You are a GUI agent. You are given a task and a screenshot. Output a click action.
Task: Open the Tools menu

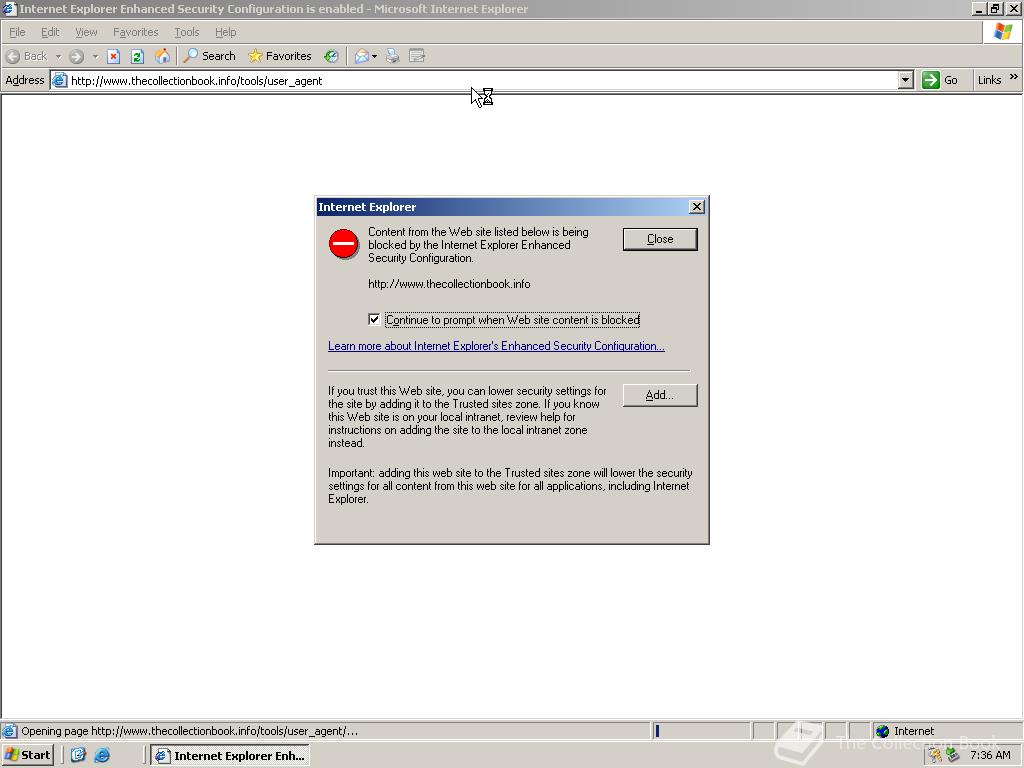coord(187,32)
